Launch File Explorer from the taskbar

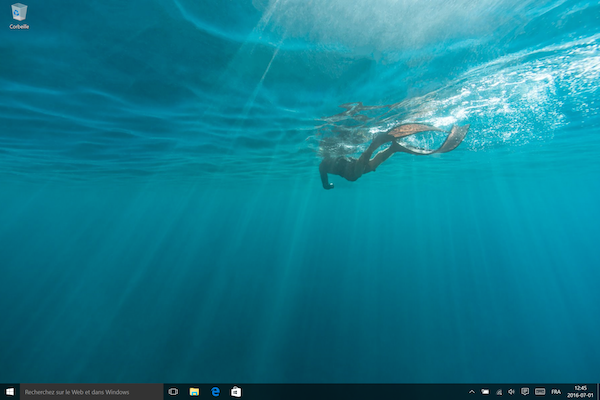[194, 392]
